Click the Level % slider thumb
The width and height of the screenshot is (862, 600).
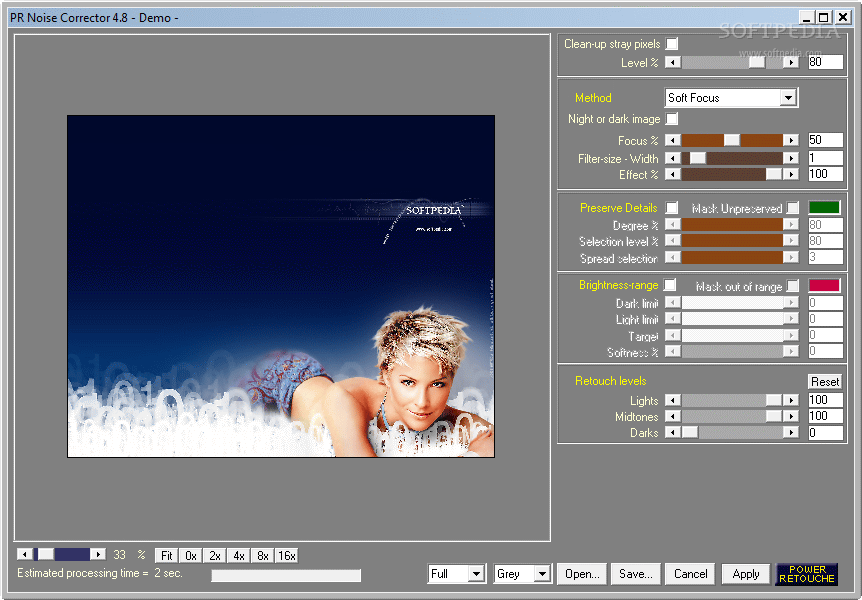pos(757,62)
